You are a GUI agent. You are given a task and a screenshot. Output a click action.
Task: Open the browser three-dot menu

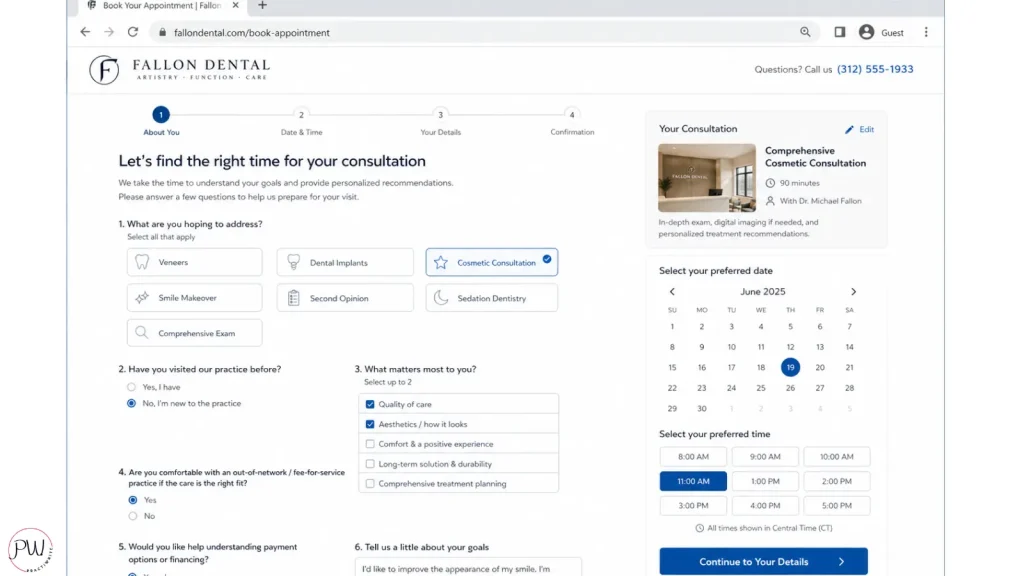[x=926, y=32]
